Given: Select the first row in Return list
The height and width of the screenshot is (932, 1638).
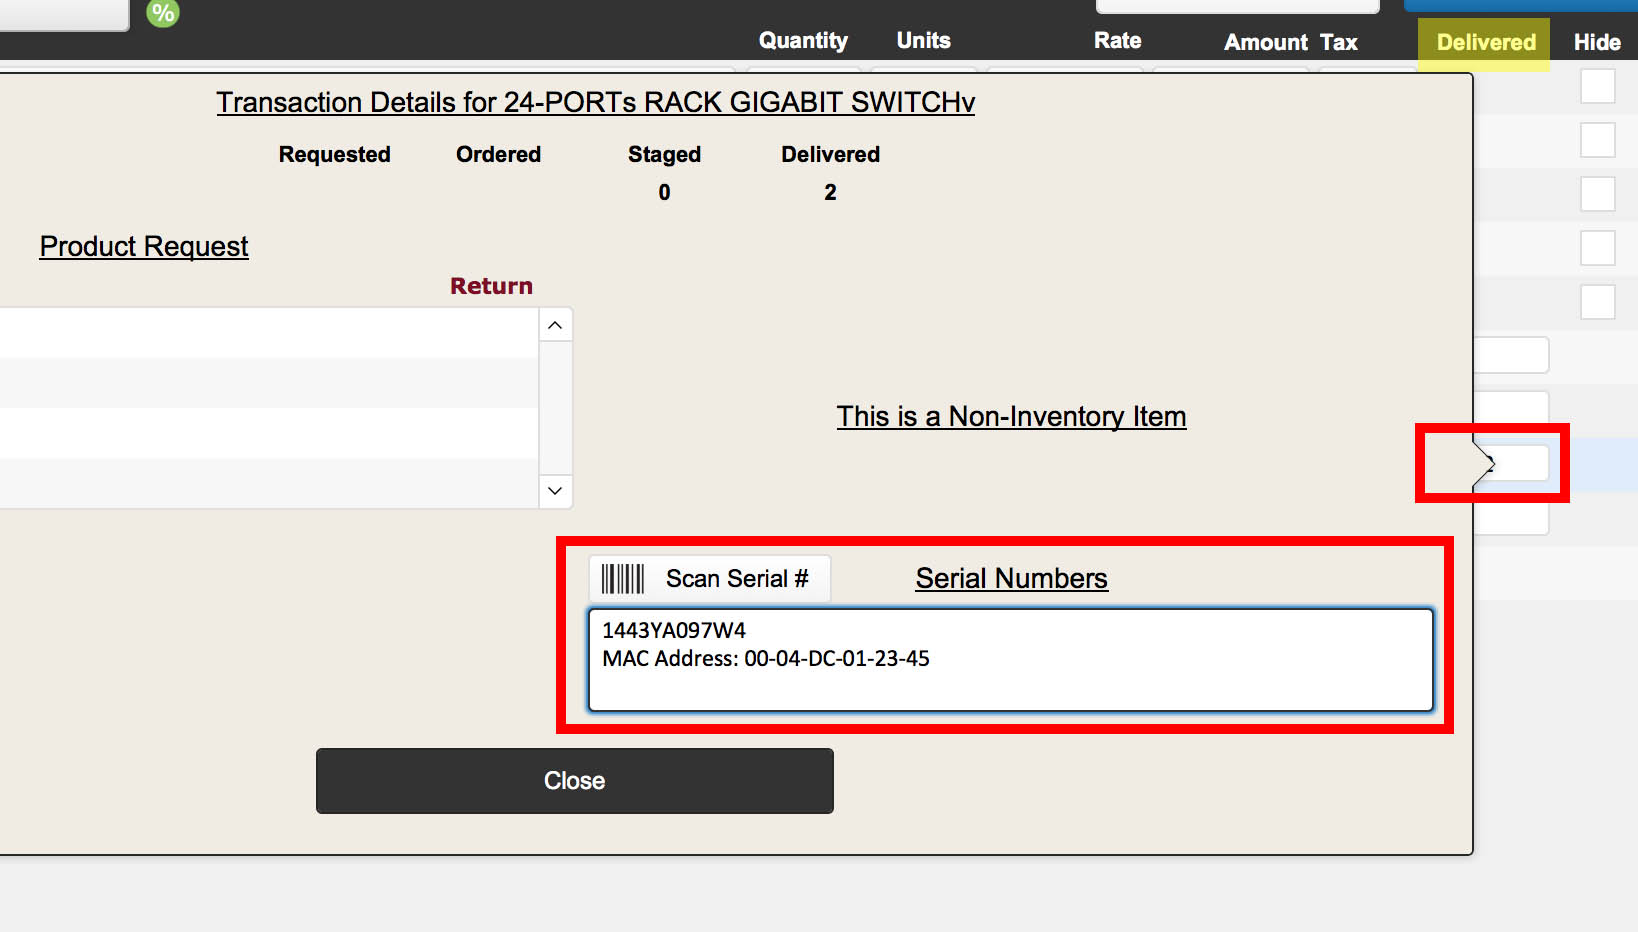Looking at the screenshot, I should (268, 333).
